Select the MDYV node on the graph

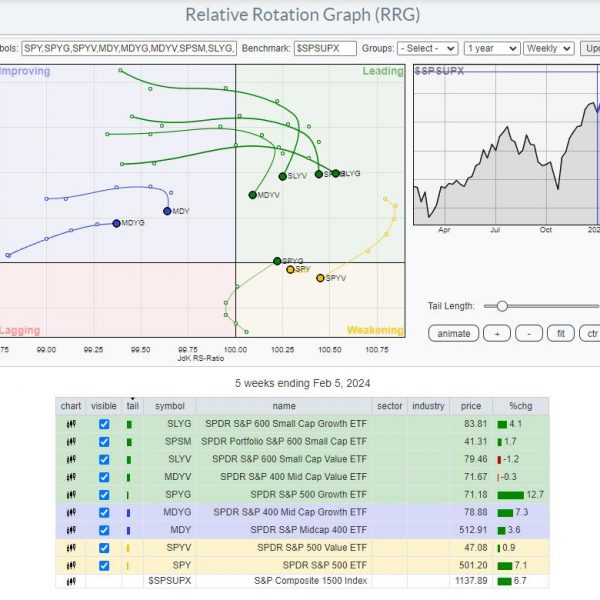point(253,195)
